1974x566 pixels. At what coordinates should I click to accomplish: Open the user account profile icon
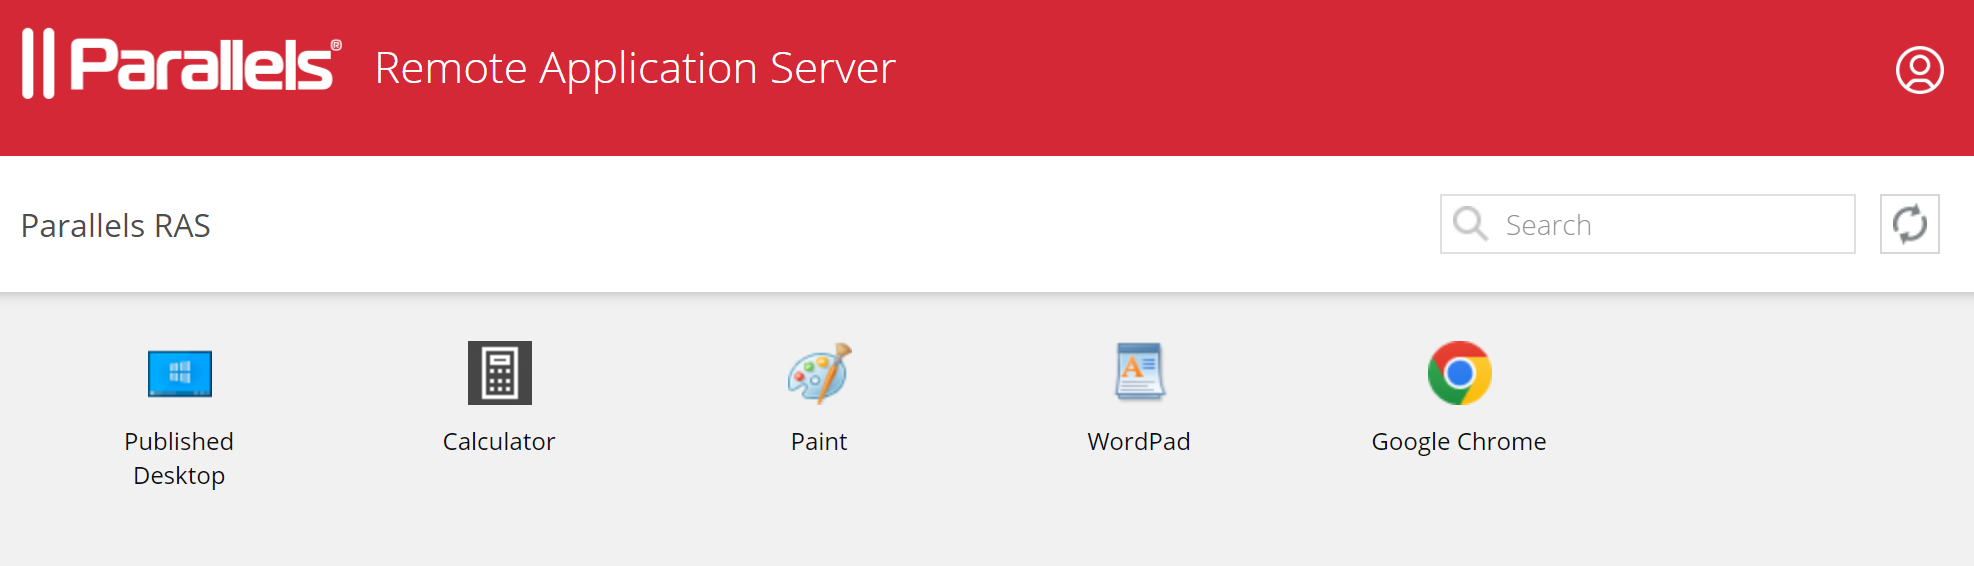click(1919, 70)
